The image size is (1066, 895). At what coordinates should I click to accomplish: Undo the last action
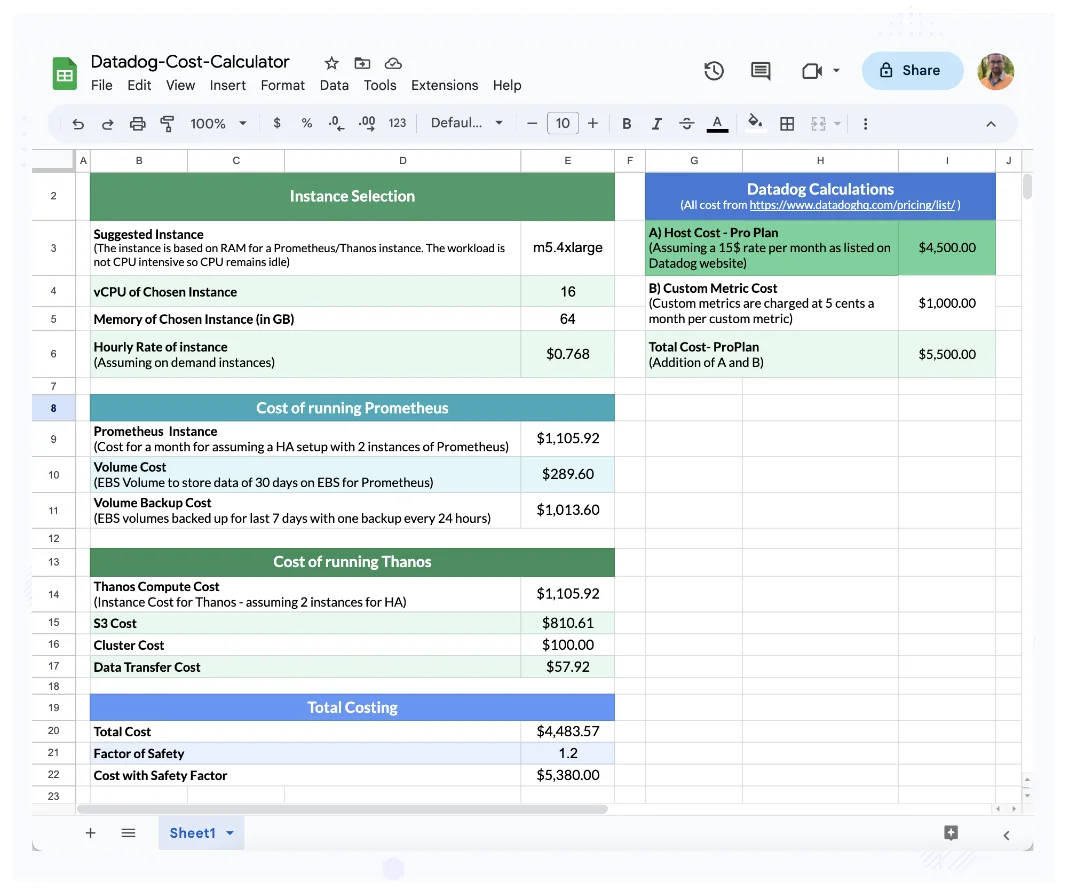tap(78, 124)
